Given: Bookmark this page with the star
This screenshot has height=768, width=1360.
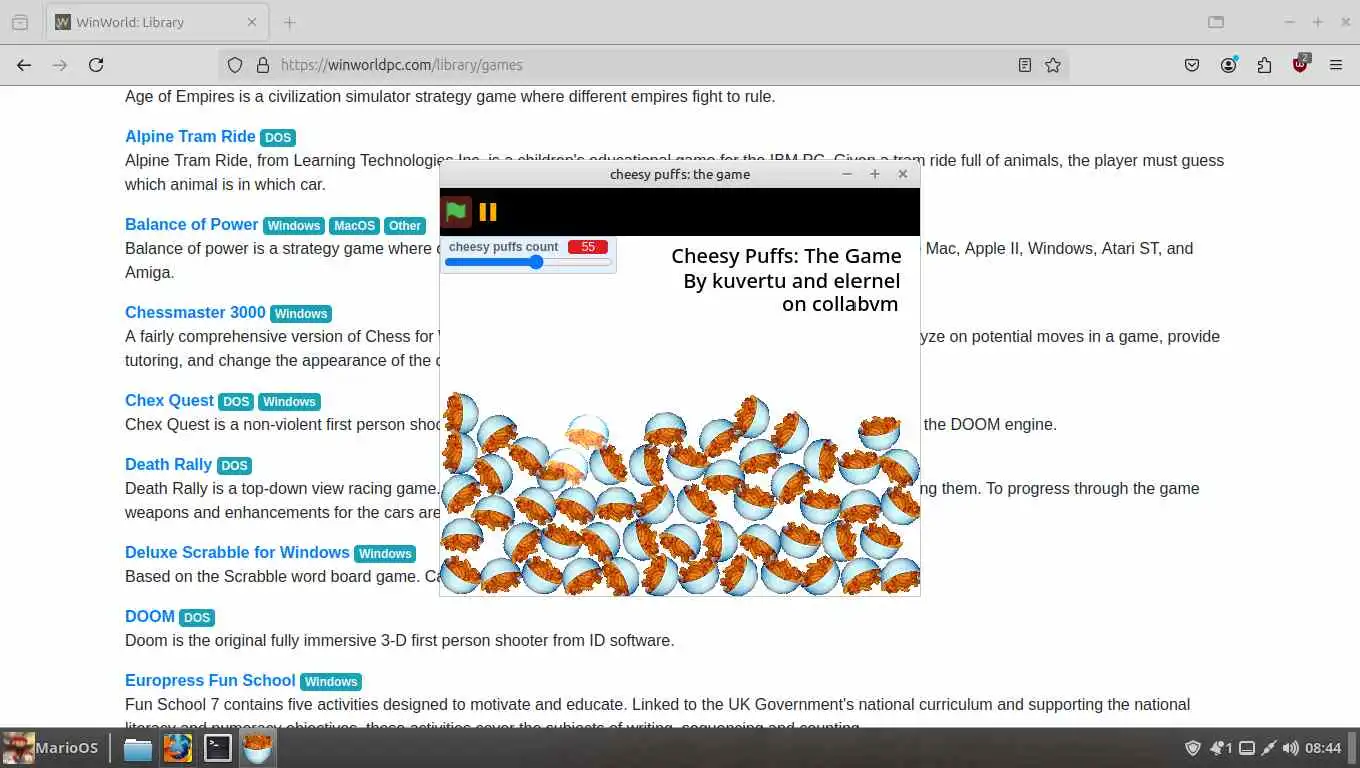Looking at the screenshot, I should pyautogui.click(x=1053, y=65).
